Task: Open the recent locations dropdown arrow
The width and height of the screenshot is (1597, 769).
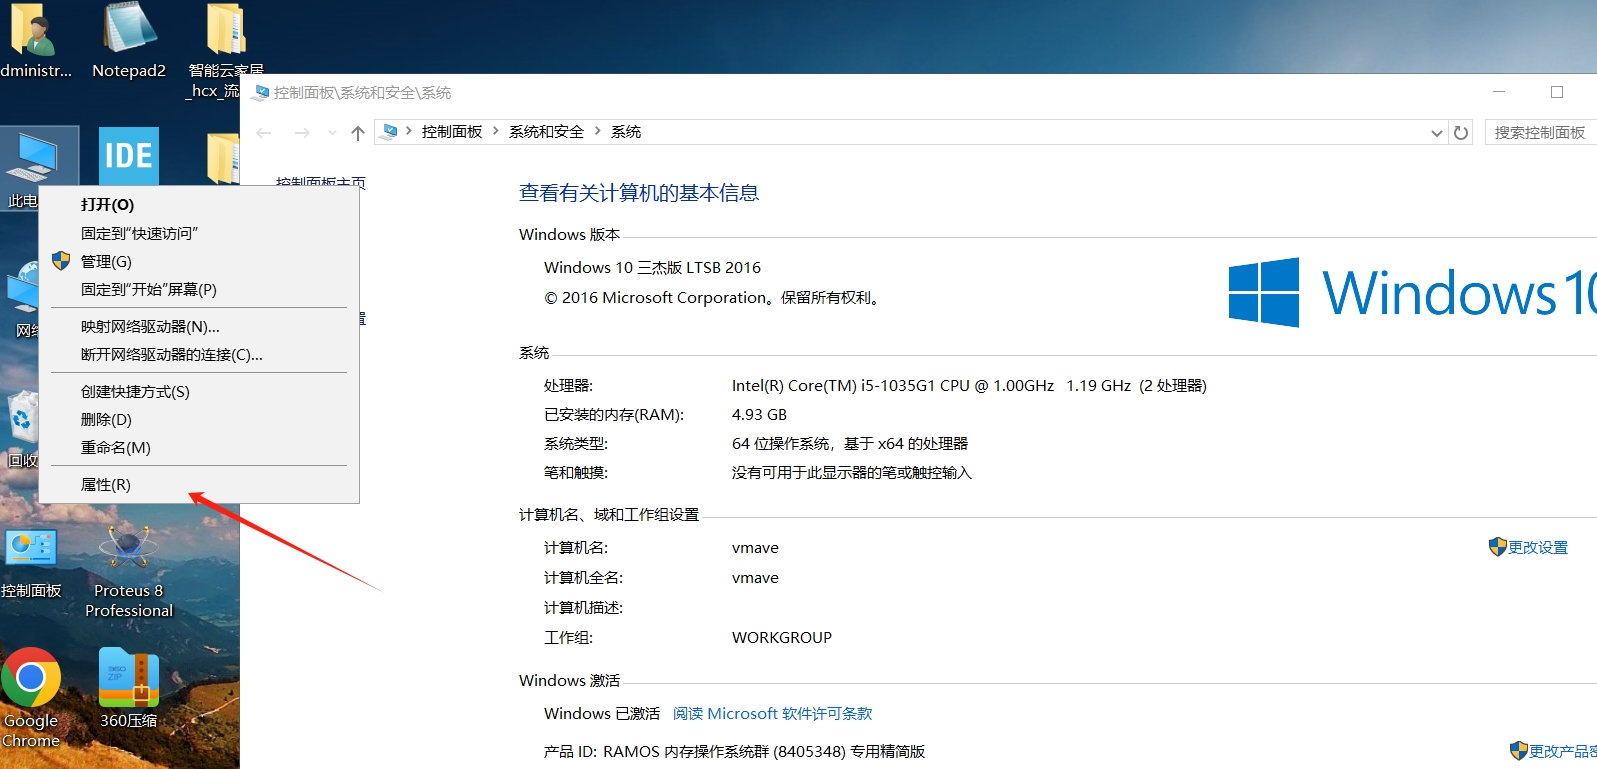Action: 332,132
